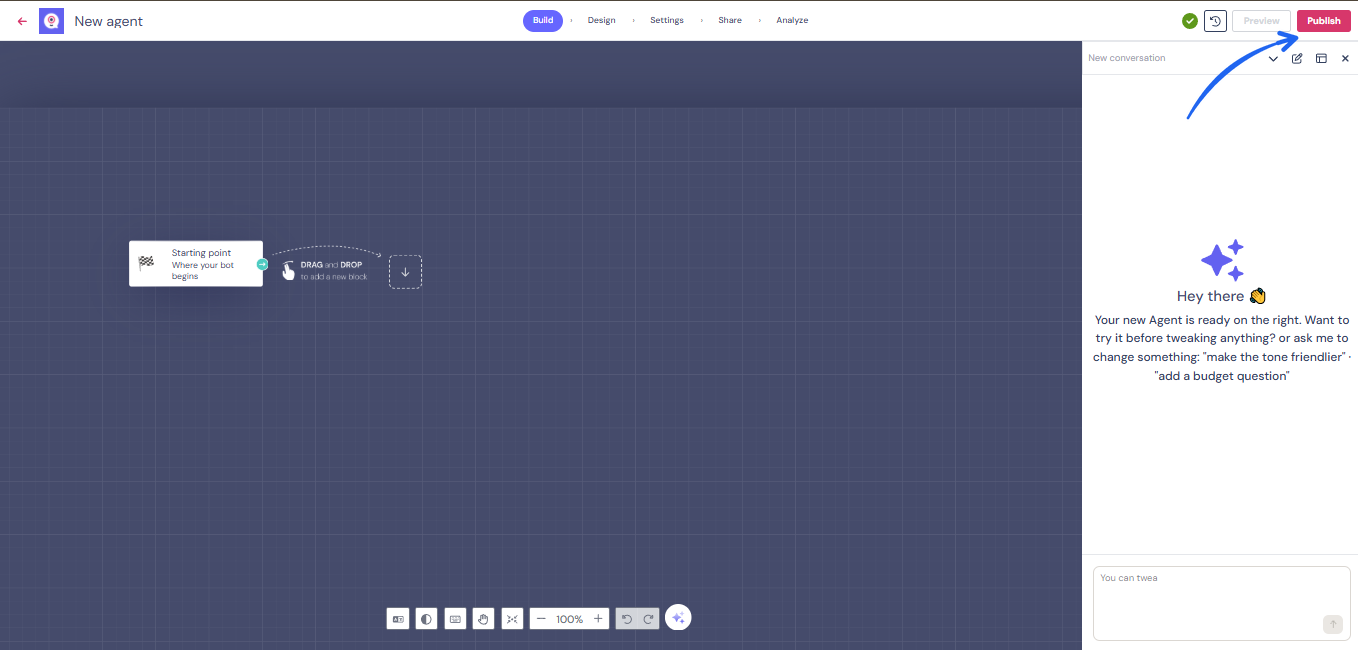Image resolution: width=1358 pixels, height=650 pixels.
Task: Expand the New conversation chevron dropdown
Action: pos(1273,58)
